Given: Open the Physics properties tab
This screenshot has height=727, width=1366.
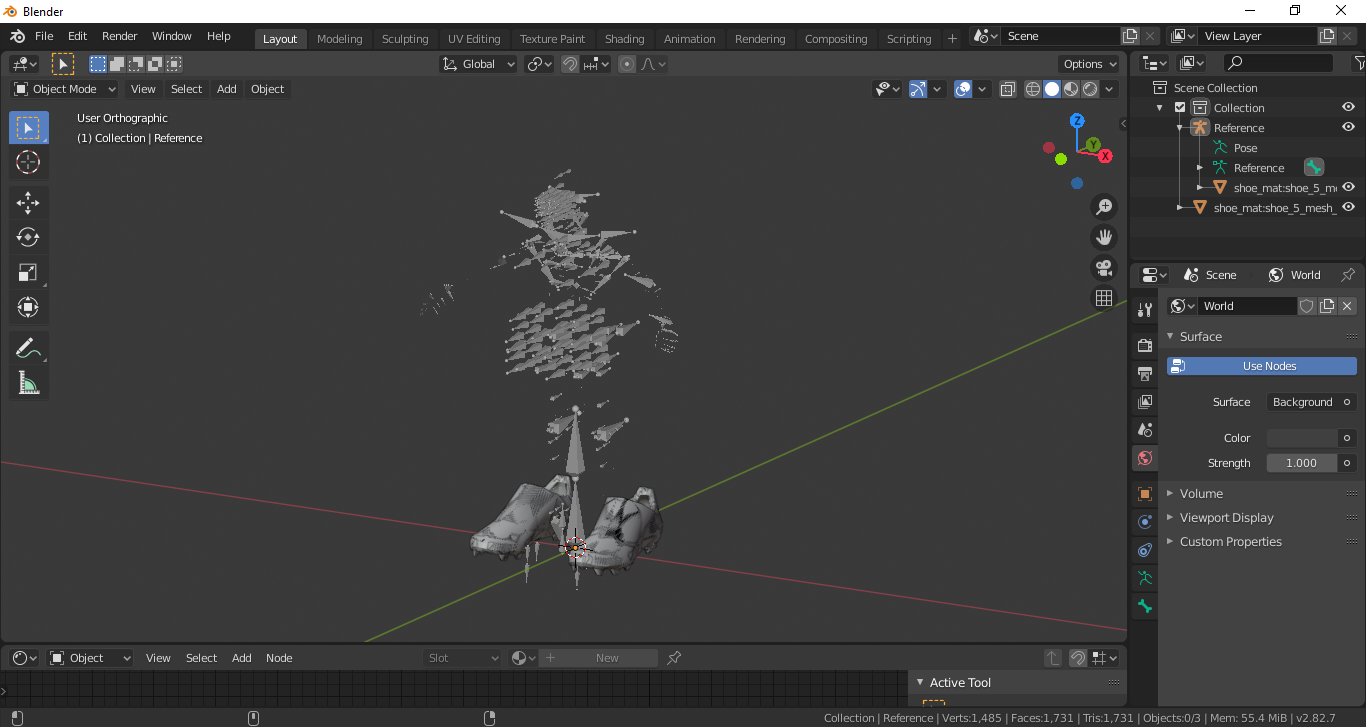Looking at the screenshot, I should 1145,522.
